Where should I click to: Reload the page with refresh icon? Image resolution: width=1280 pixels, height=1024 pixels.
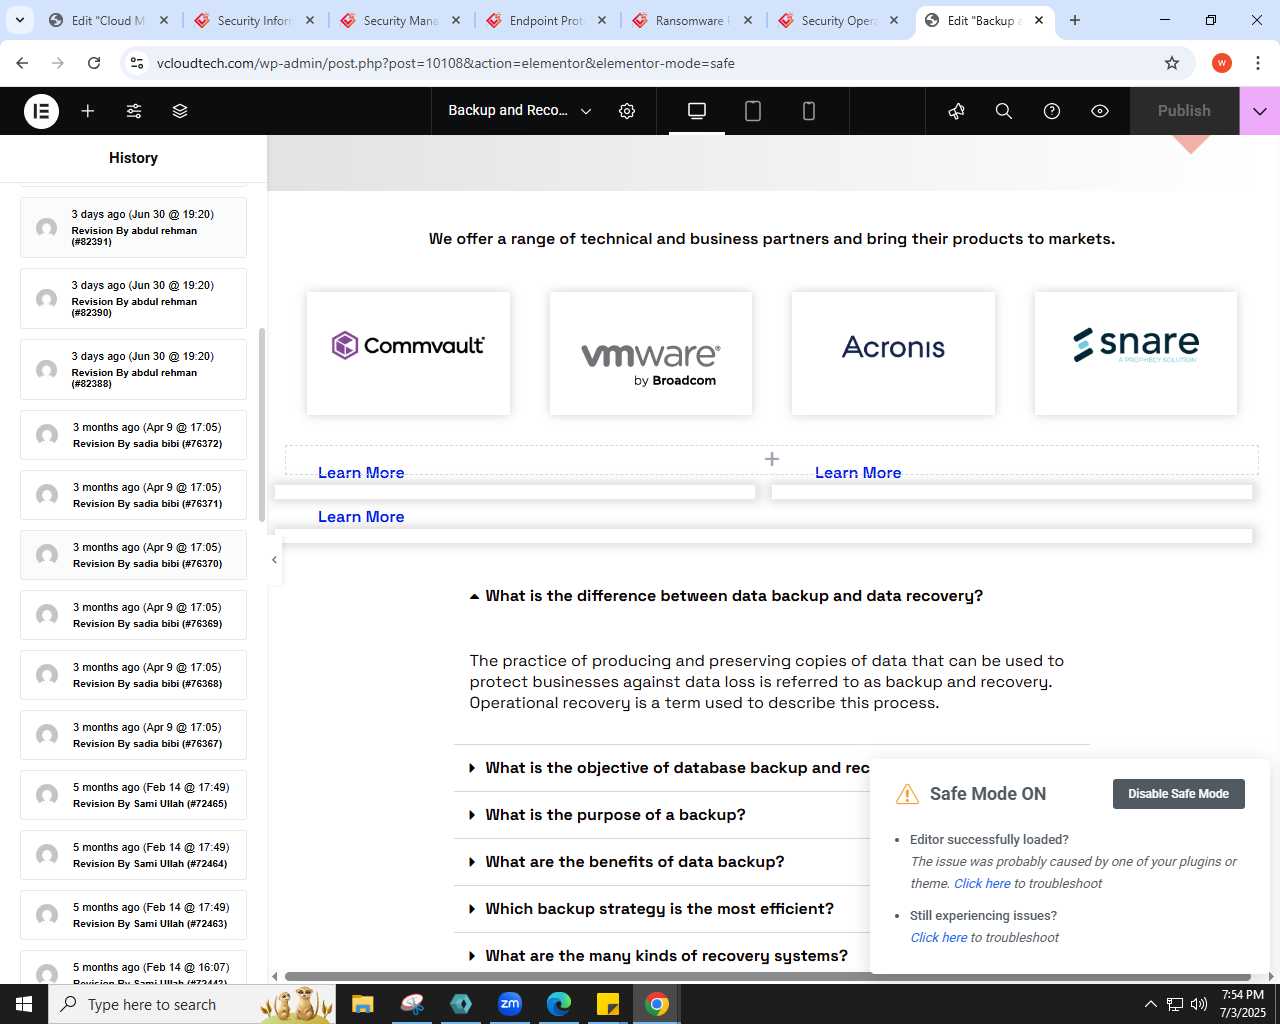point(94,63)
